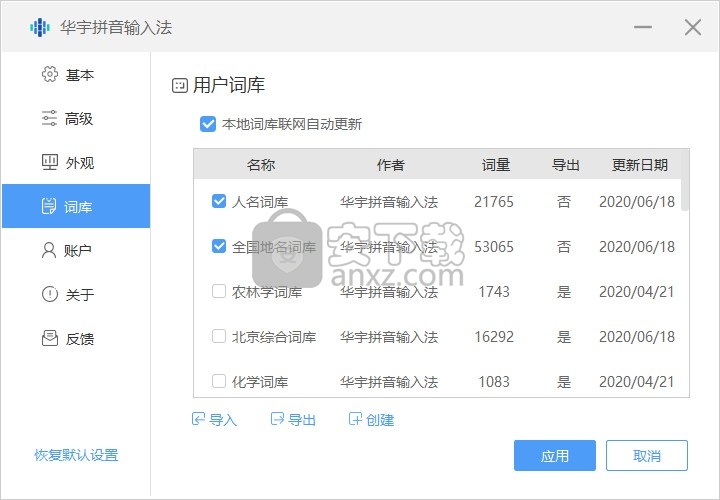Click the info icon beside 关于
Image resolution: width=720 pixels, height=500 pixels.
pyautogui.click(x=49, y=294)
